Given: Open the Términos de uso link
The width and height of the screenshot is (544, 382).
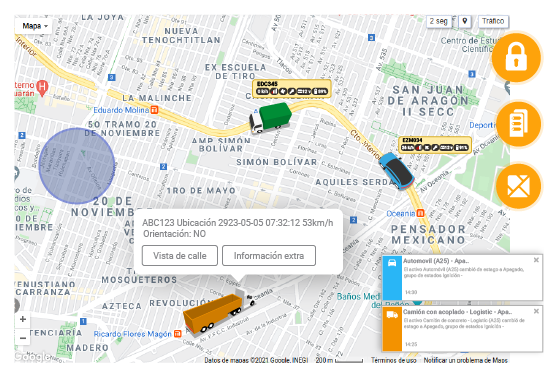Looking at the screenshot, I should click(x=393, y=360).
